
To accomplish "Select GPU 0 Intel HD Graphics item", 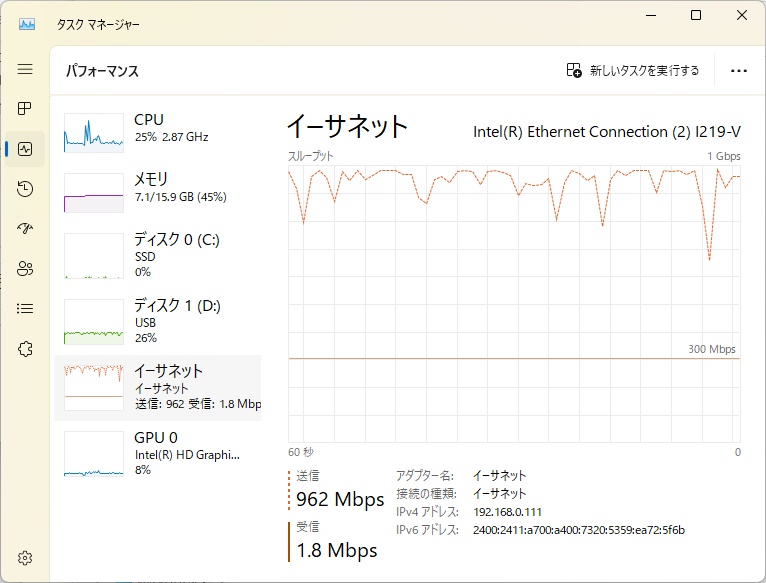I will point(157,453).
